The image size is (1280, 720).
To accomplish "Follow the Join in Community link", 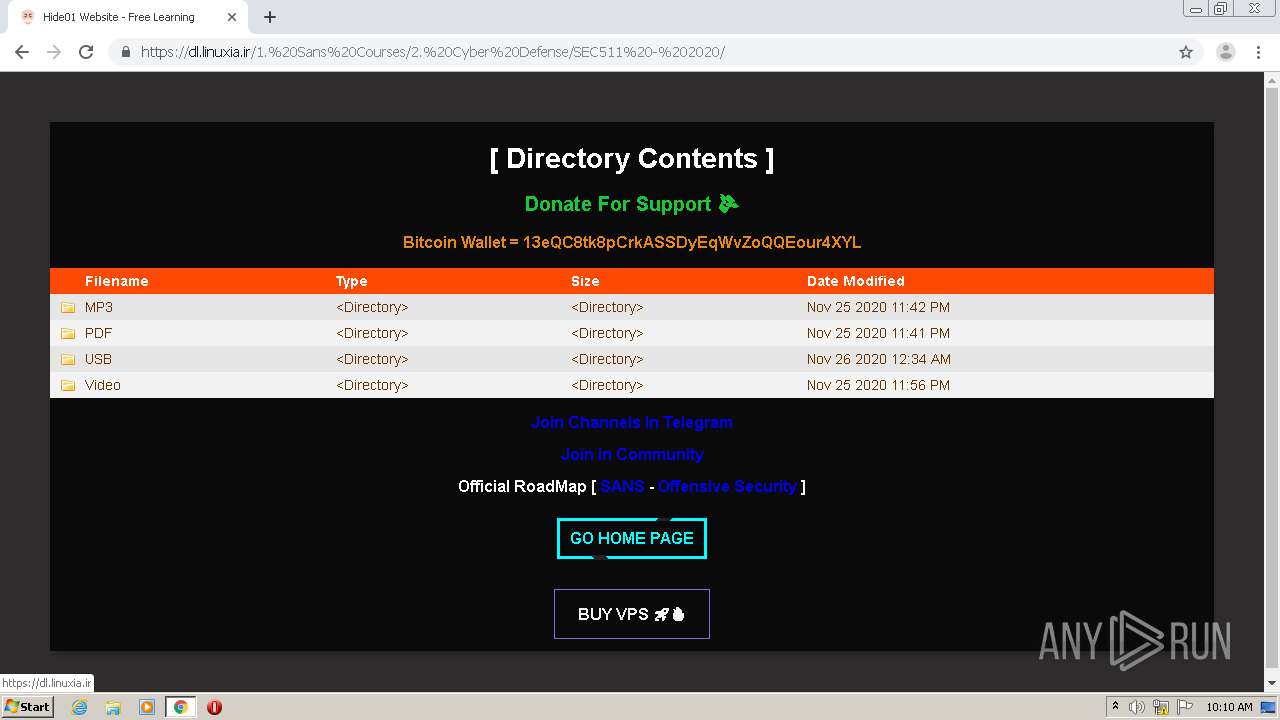I will (x=632, y=454).
